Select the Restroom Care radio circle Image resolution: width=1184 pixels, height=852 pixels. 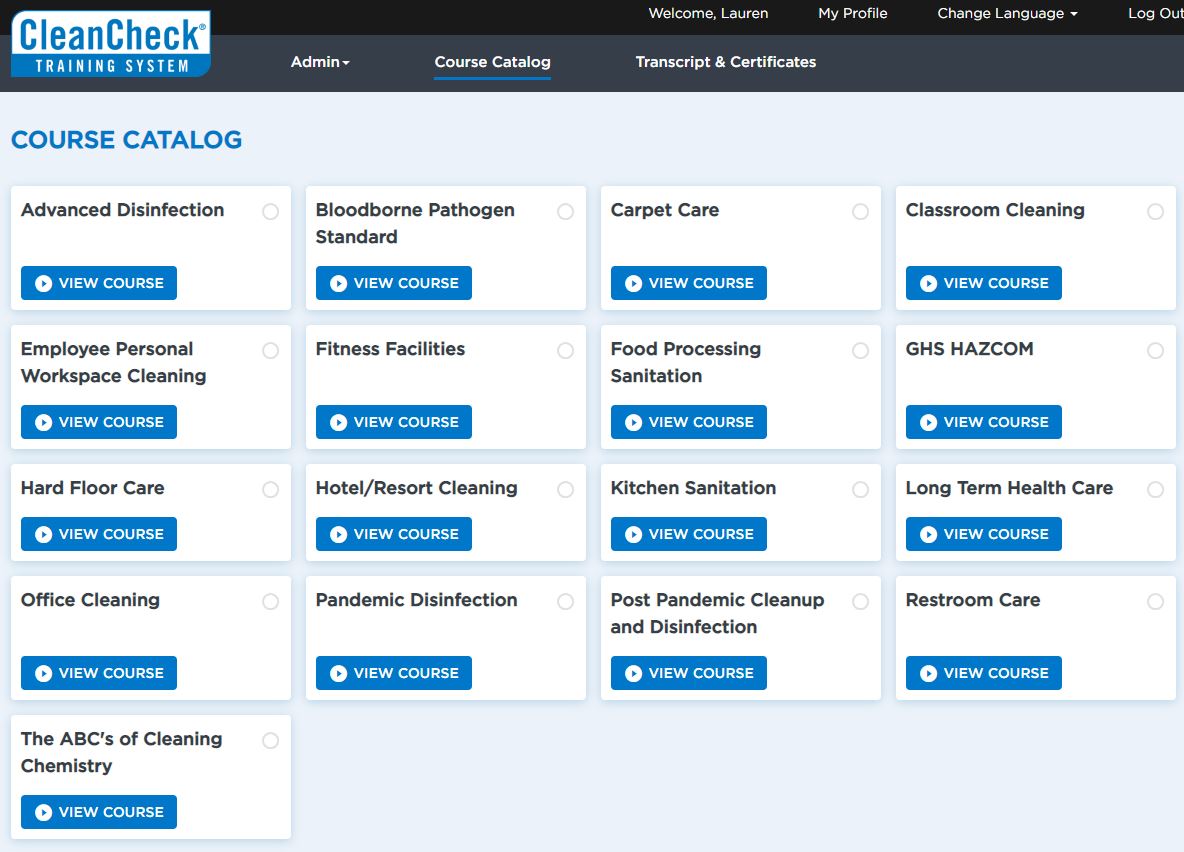(x=1155, y=601)
